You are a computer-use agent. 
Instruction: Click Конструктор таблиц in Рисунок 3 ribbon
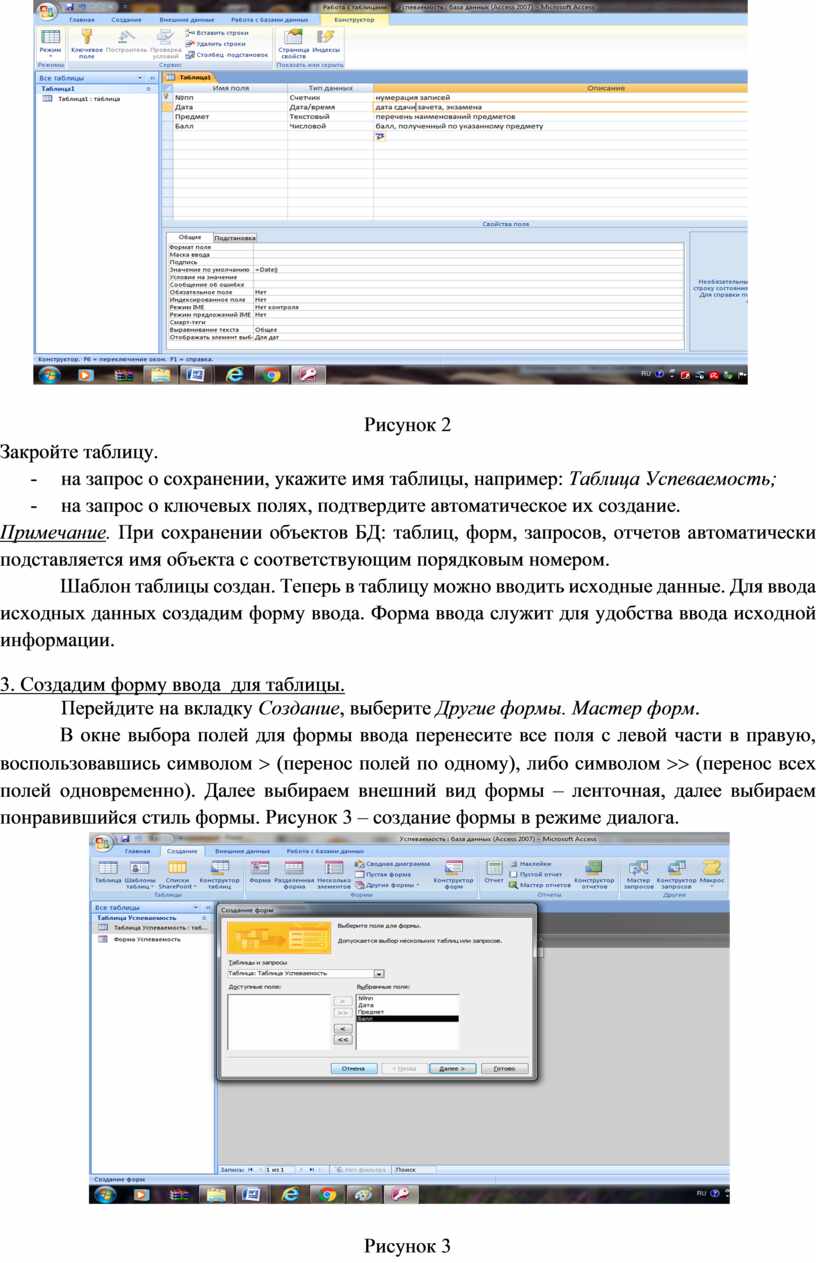219,875
